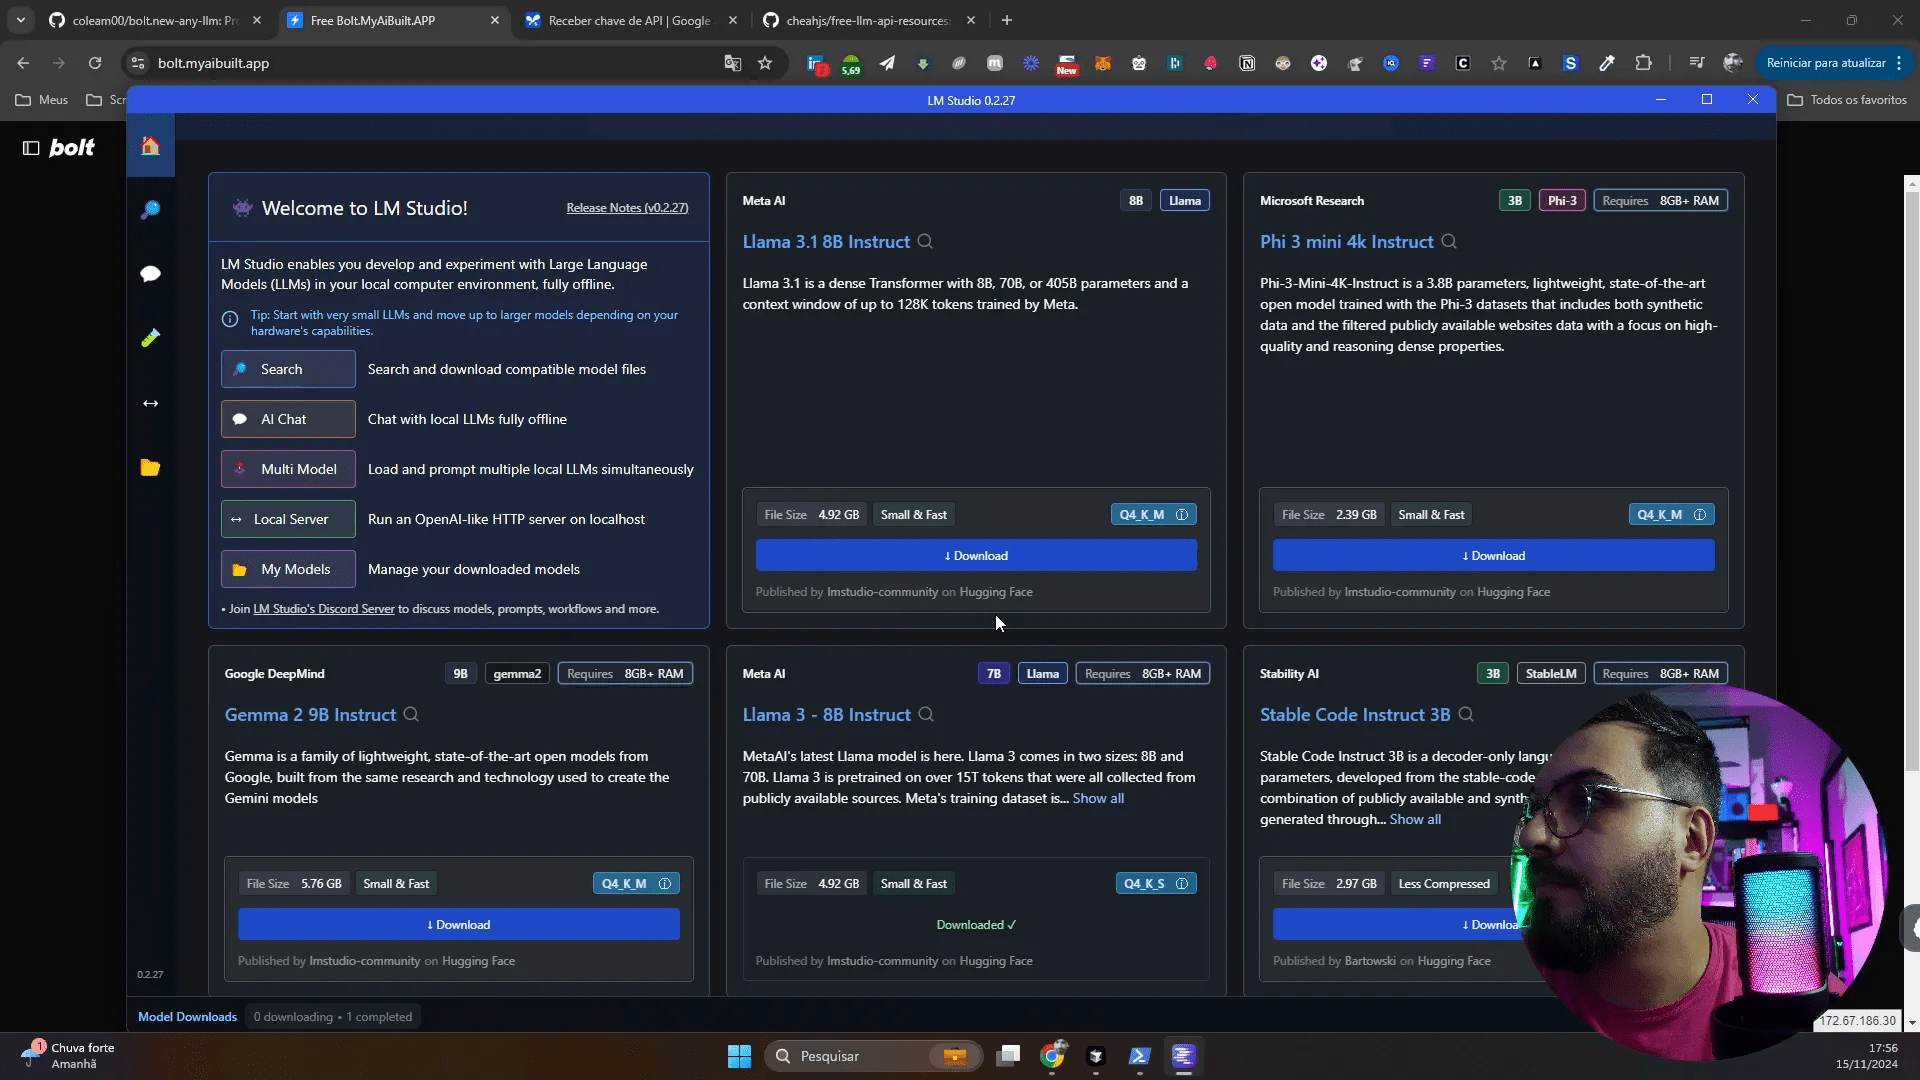Open the Local Server arrows icon in sidebar
Screen dimensions: 1920x1080
click(150, 403)
